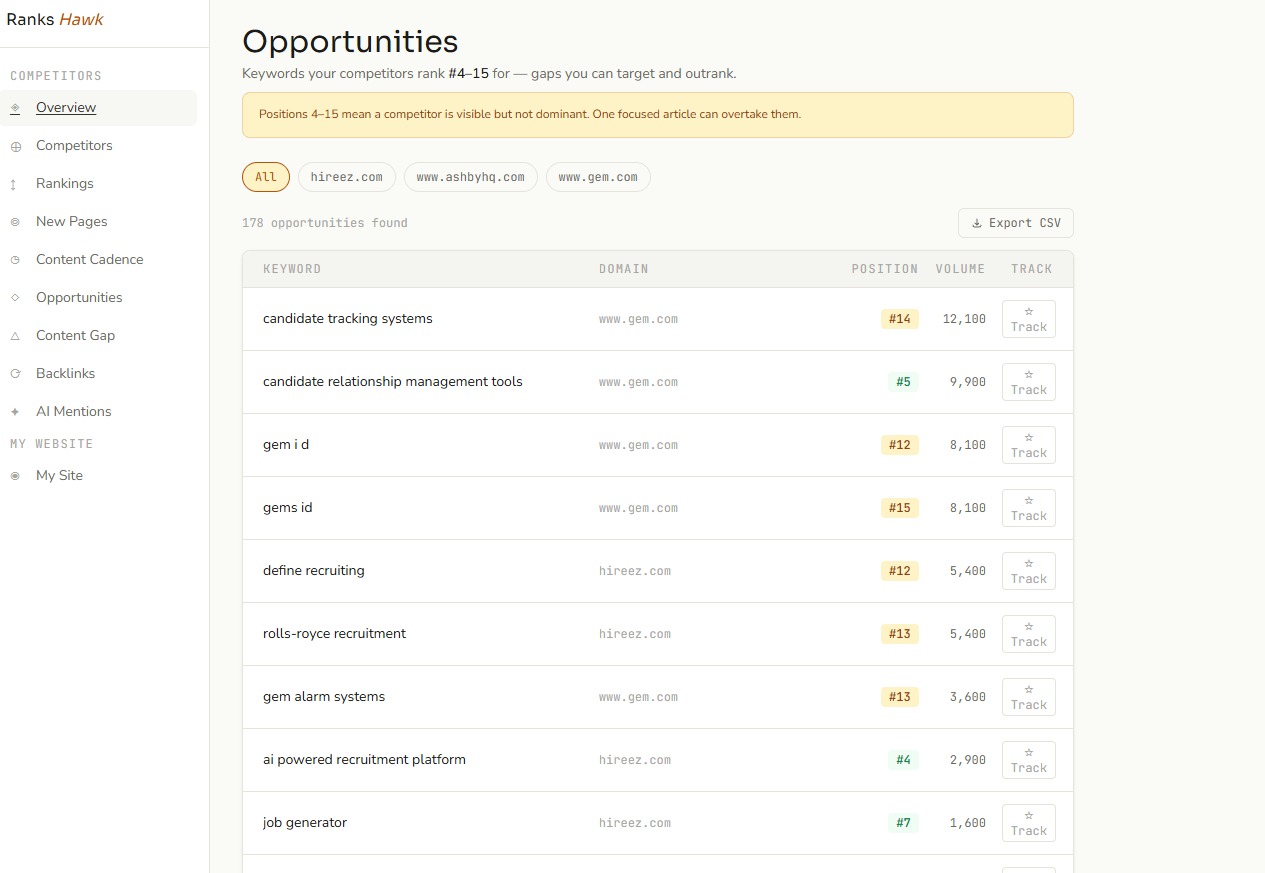Track candidate relationship management tools keyword
Viewport: 1265px width, 873px height.
pyautogui.click(x=1029, y=382)
